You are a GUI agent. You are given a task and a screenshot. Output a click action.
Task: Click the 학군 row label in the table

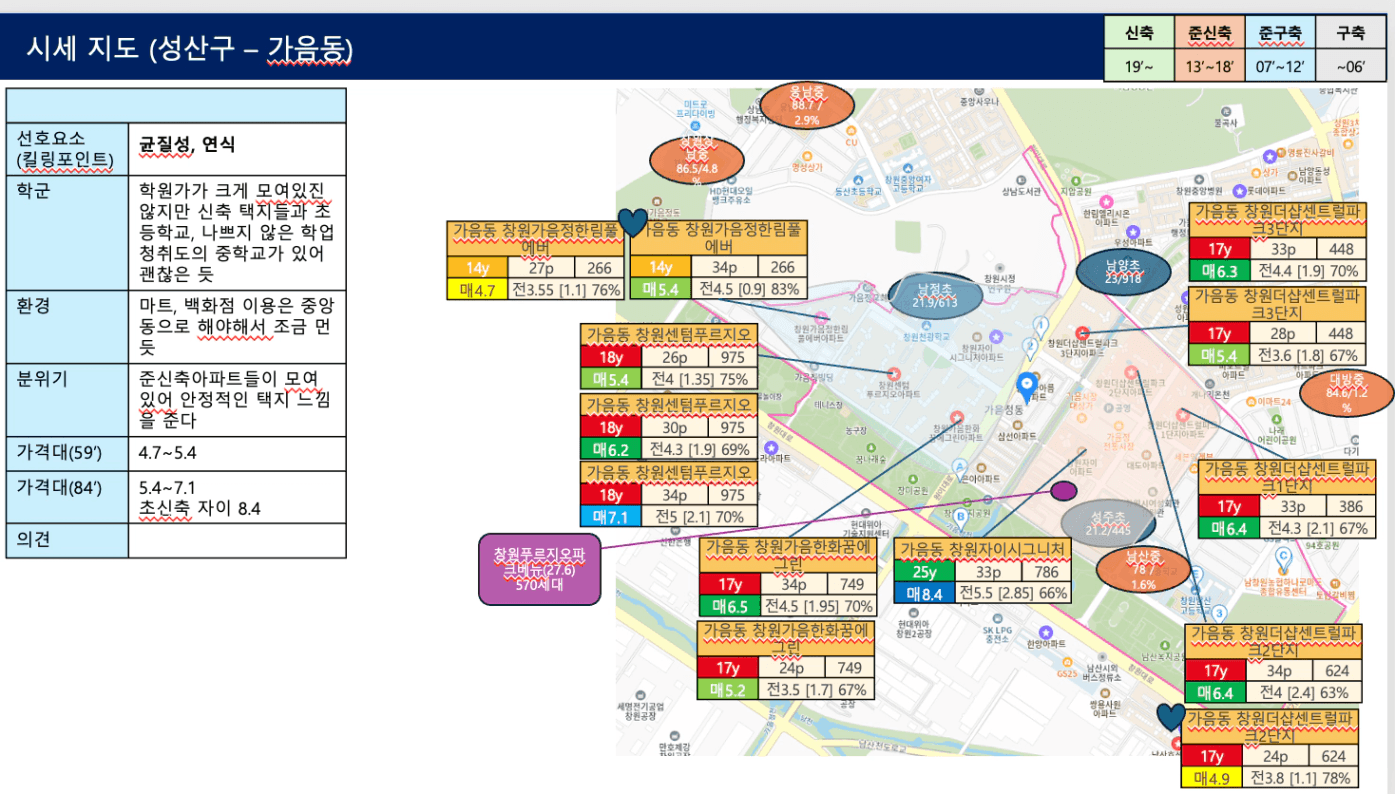[x=67, y=233]
